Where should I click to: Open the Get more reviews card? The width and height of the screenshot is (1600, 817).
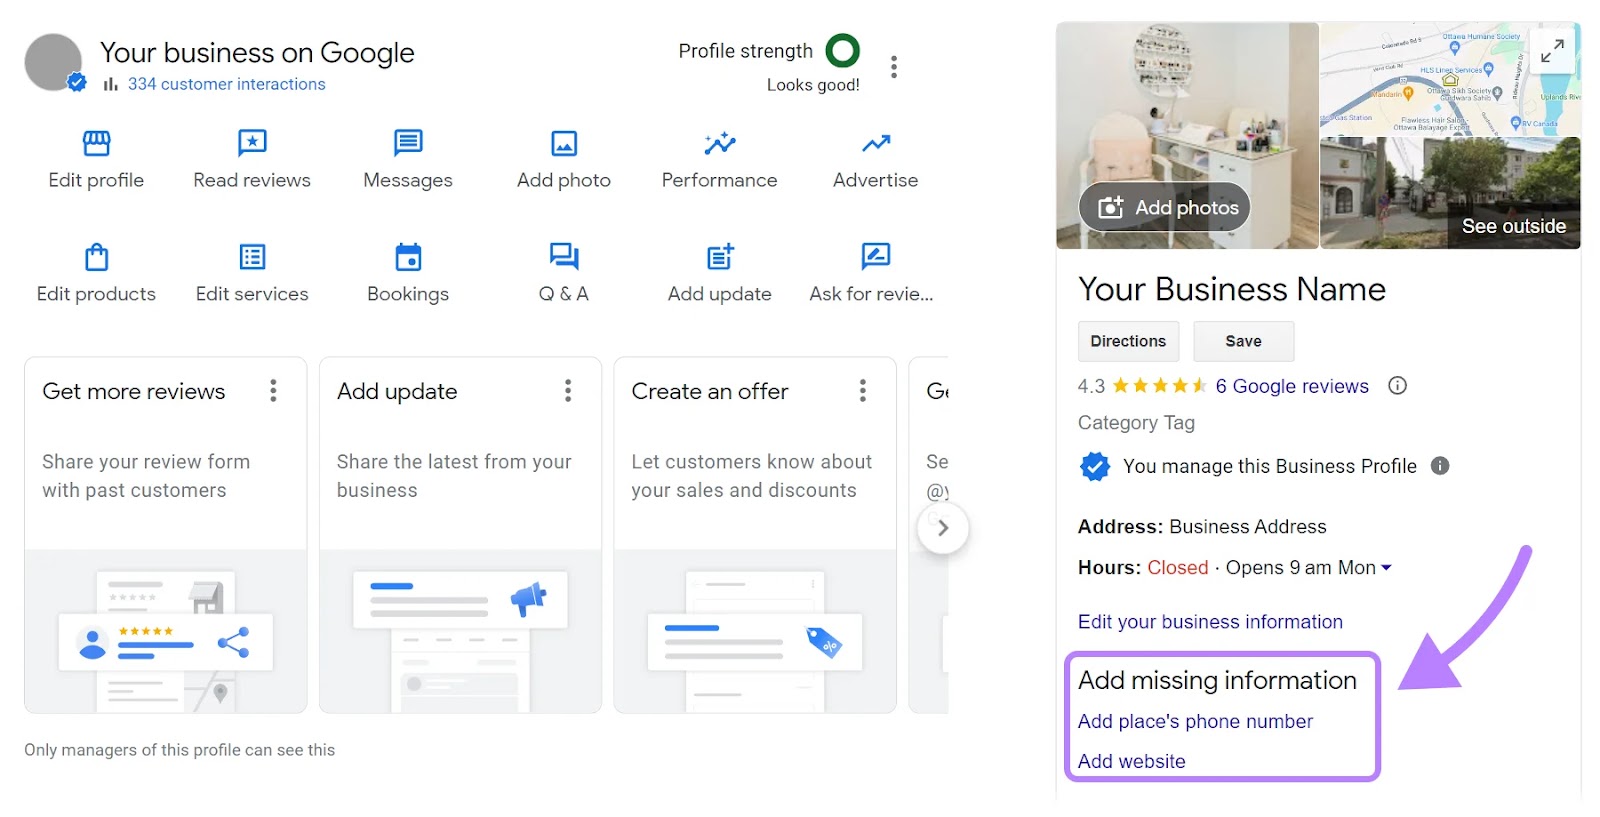point(166,535)
